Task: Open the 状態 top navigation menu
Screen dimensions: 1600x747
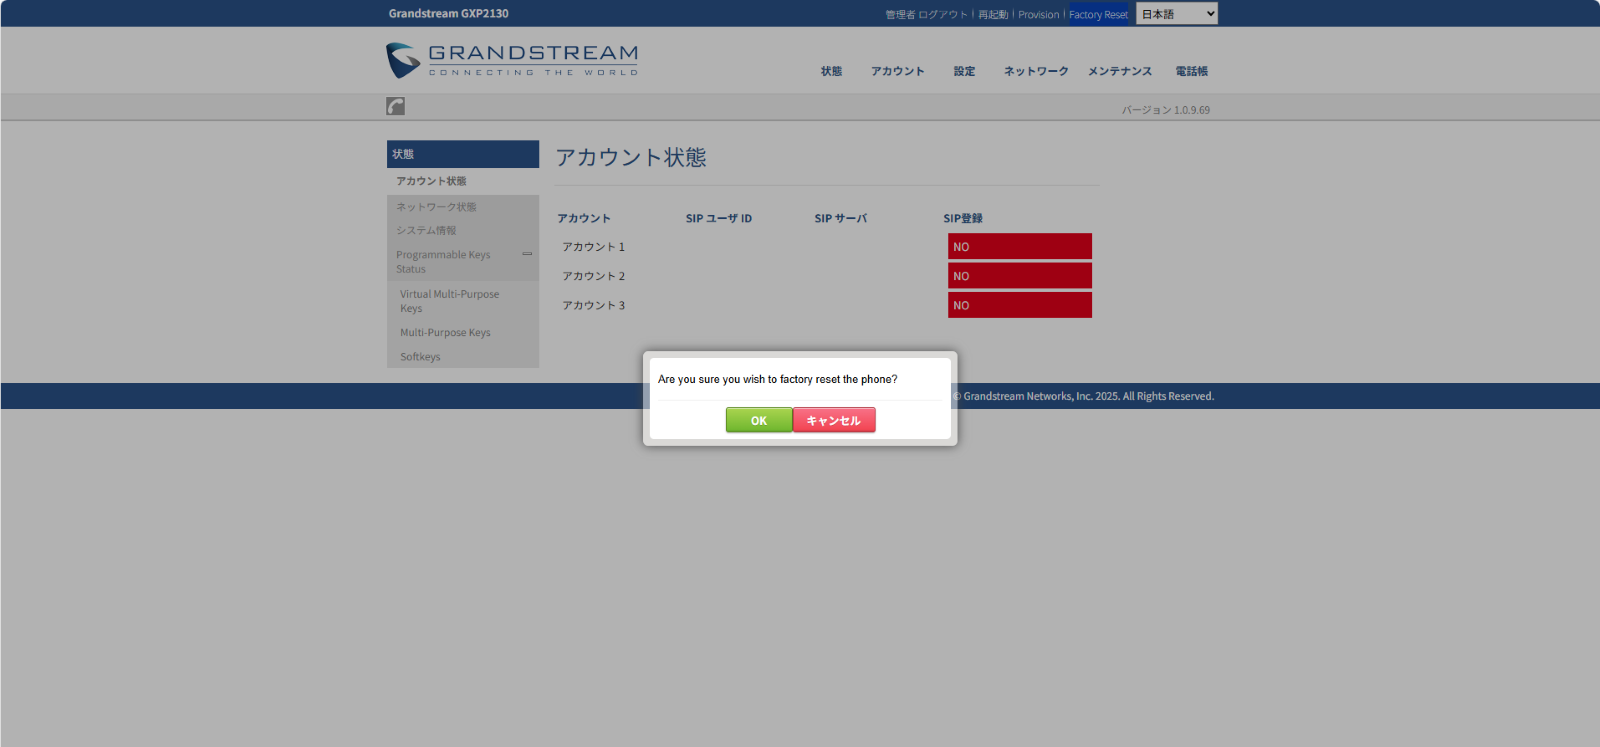Action: [831, 71]
